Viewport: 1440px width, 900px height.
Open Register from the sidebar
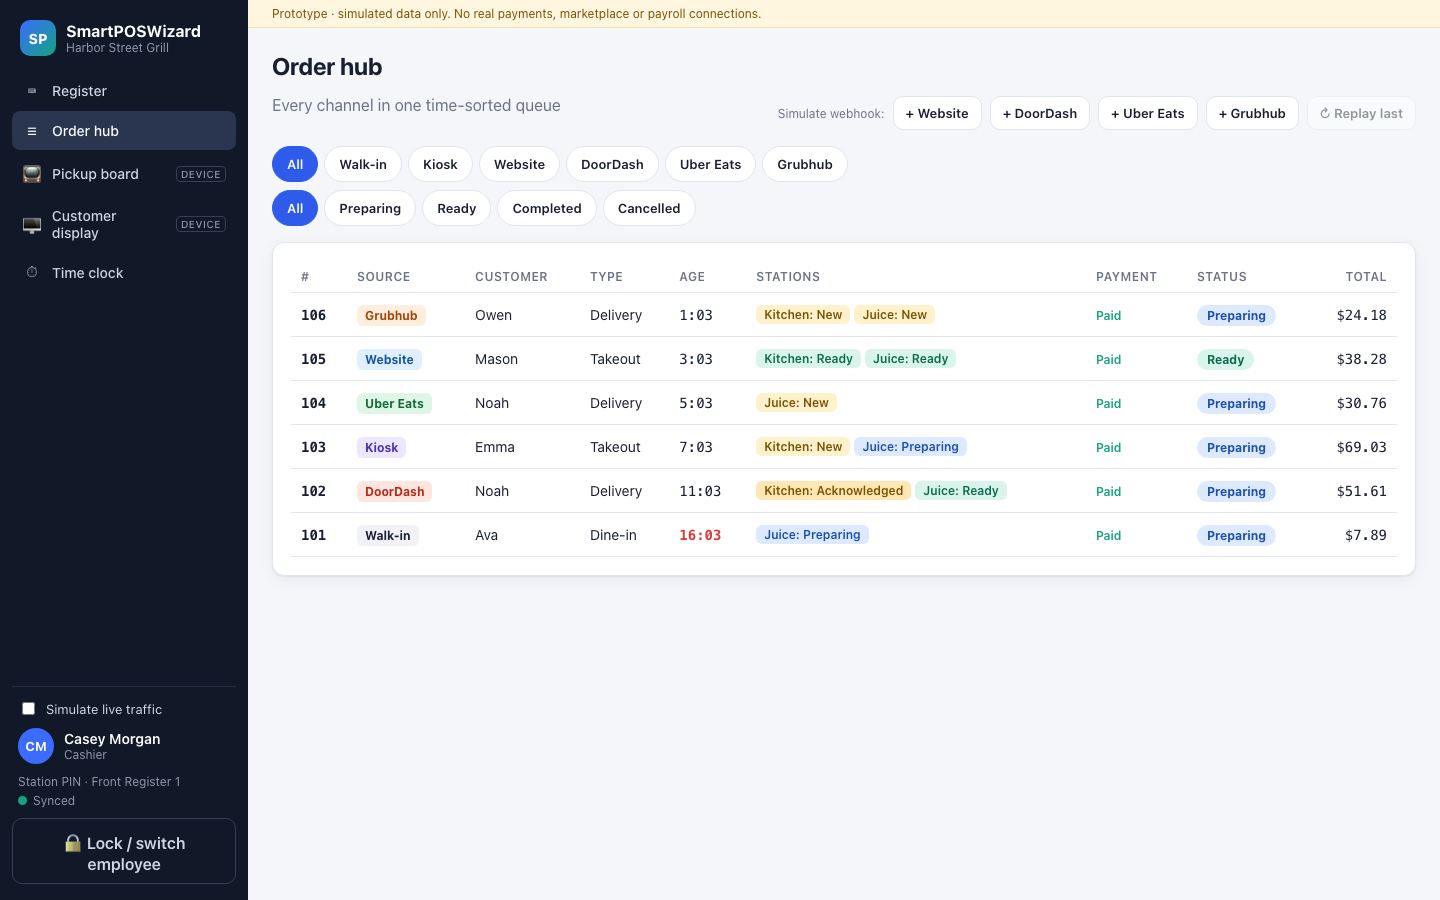124,91
